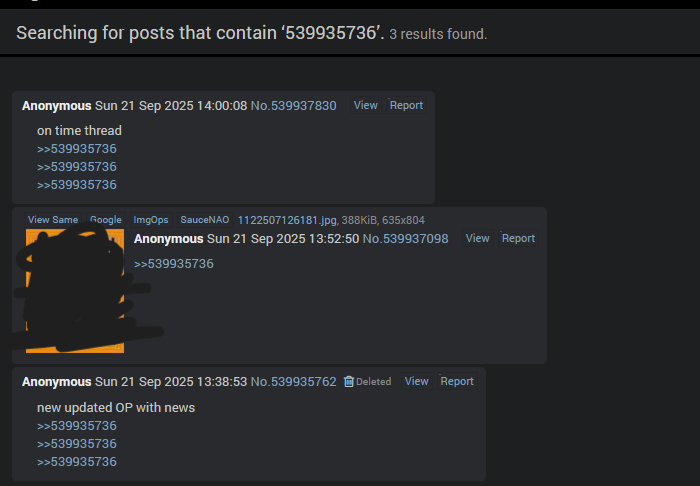
Task: Follow second >>539935736 quote in on time thread post
Action: pyautogui.click(x=77, y=167)
